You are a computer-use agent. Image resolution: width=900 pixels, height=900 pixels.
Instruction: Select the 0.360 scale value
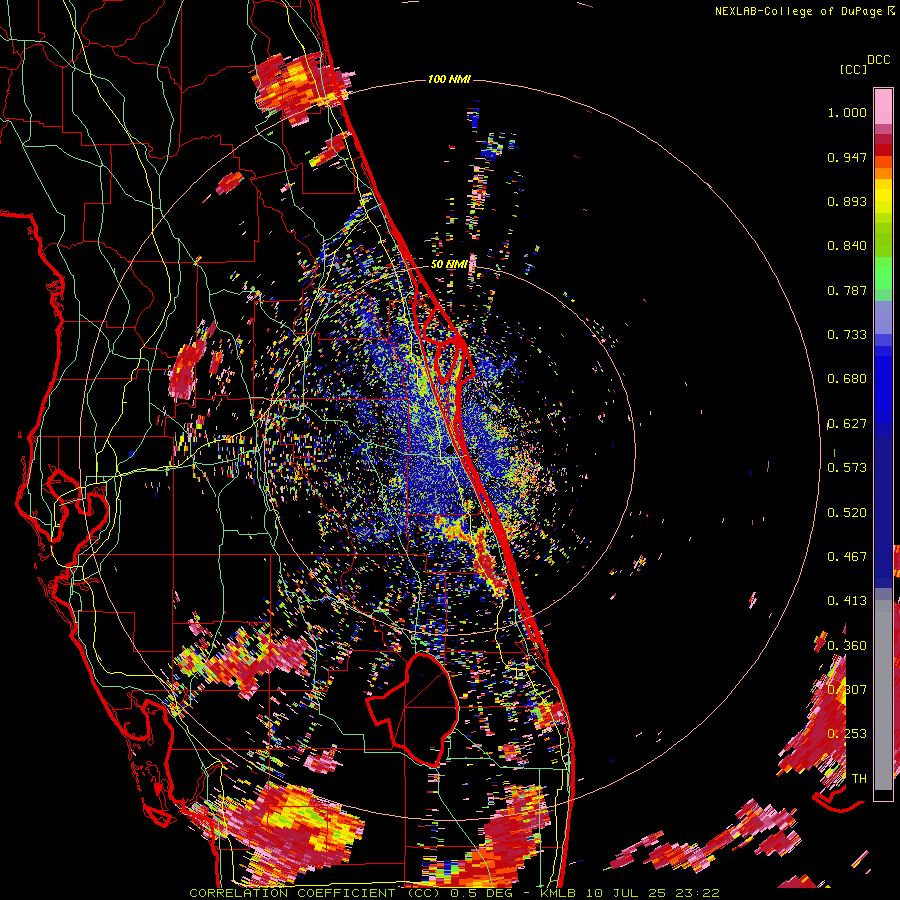coord(847,646)
